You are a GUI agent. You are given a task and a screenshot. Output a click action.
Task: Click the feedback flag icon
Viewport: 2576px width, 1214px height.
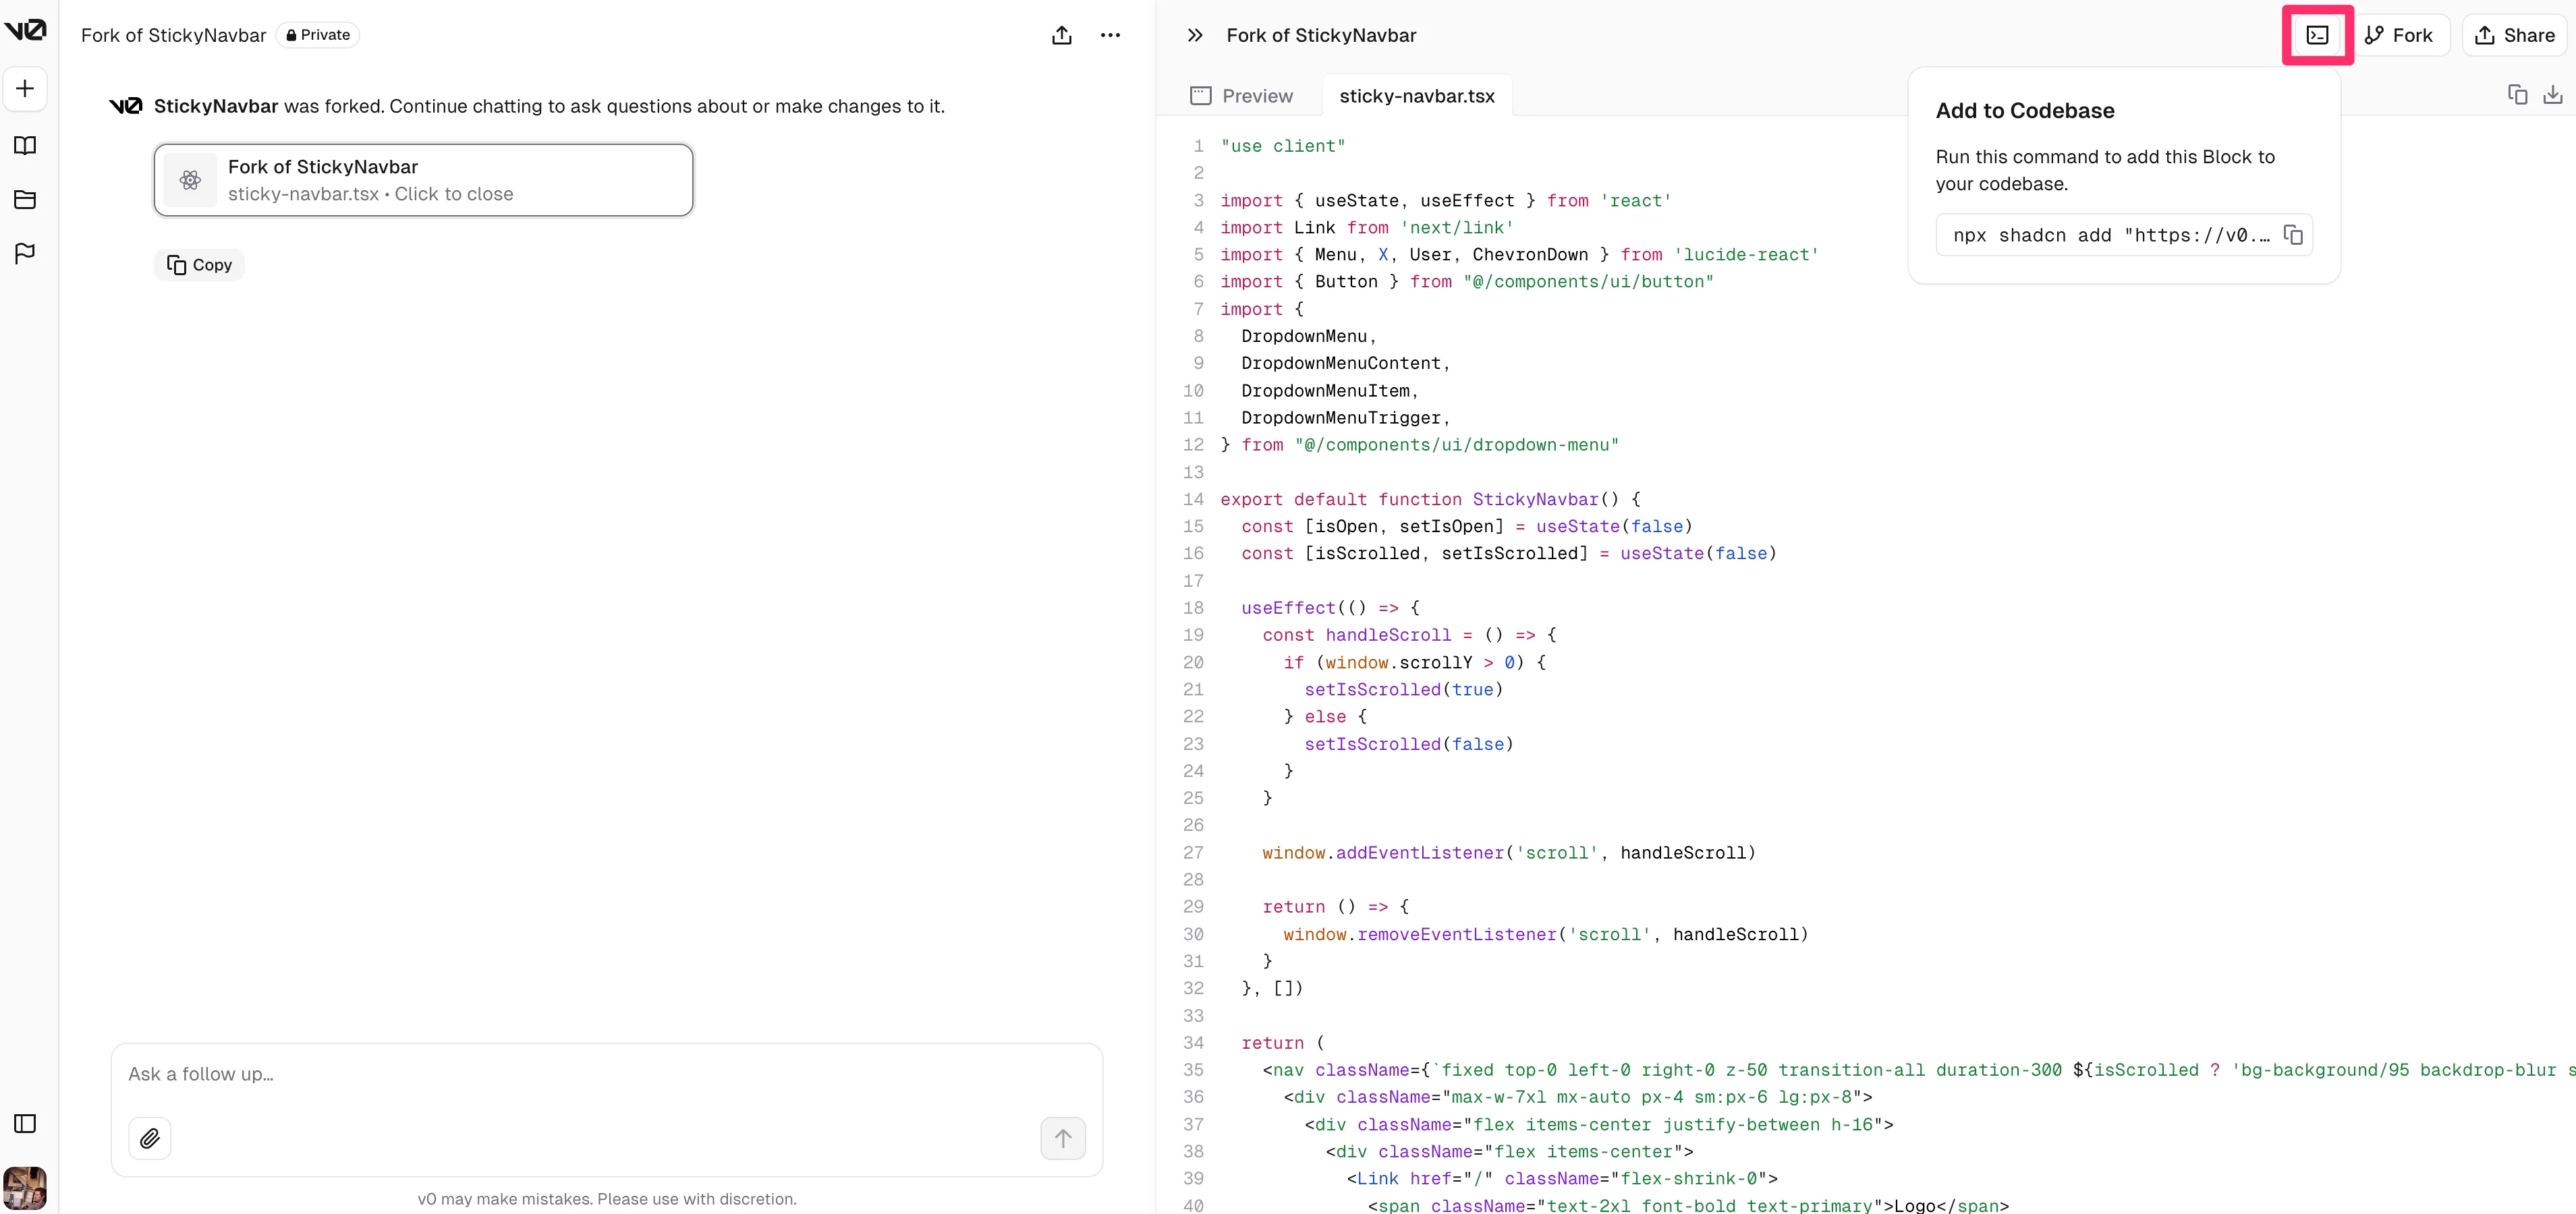[x=25, y=254]
